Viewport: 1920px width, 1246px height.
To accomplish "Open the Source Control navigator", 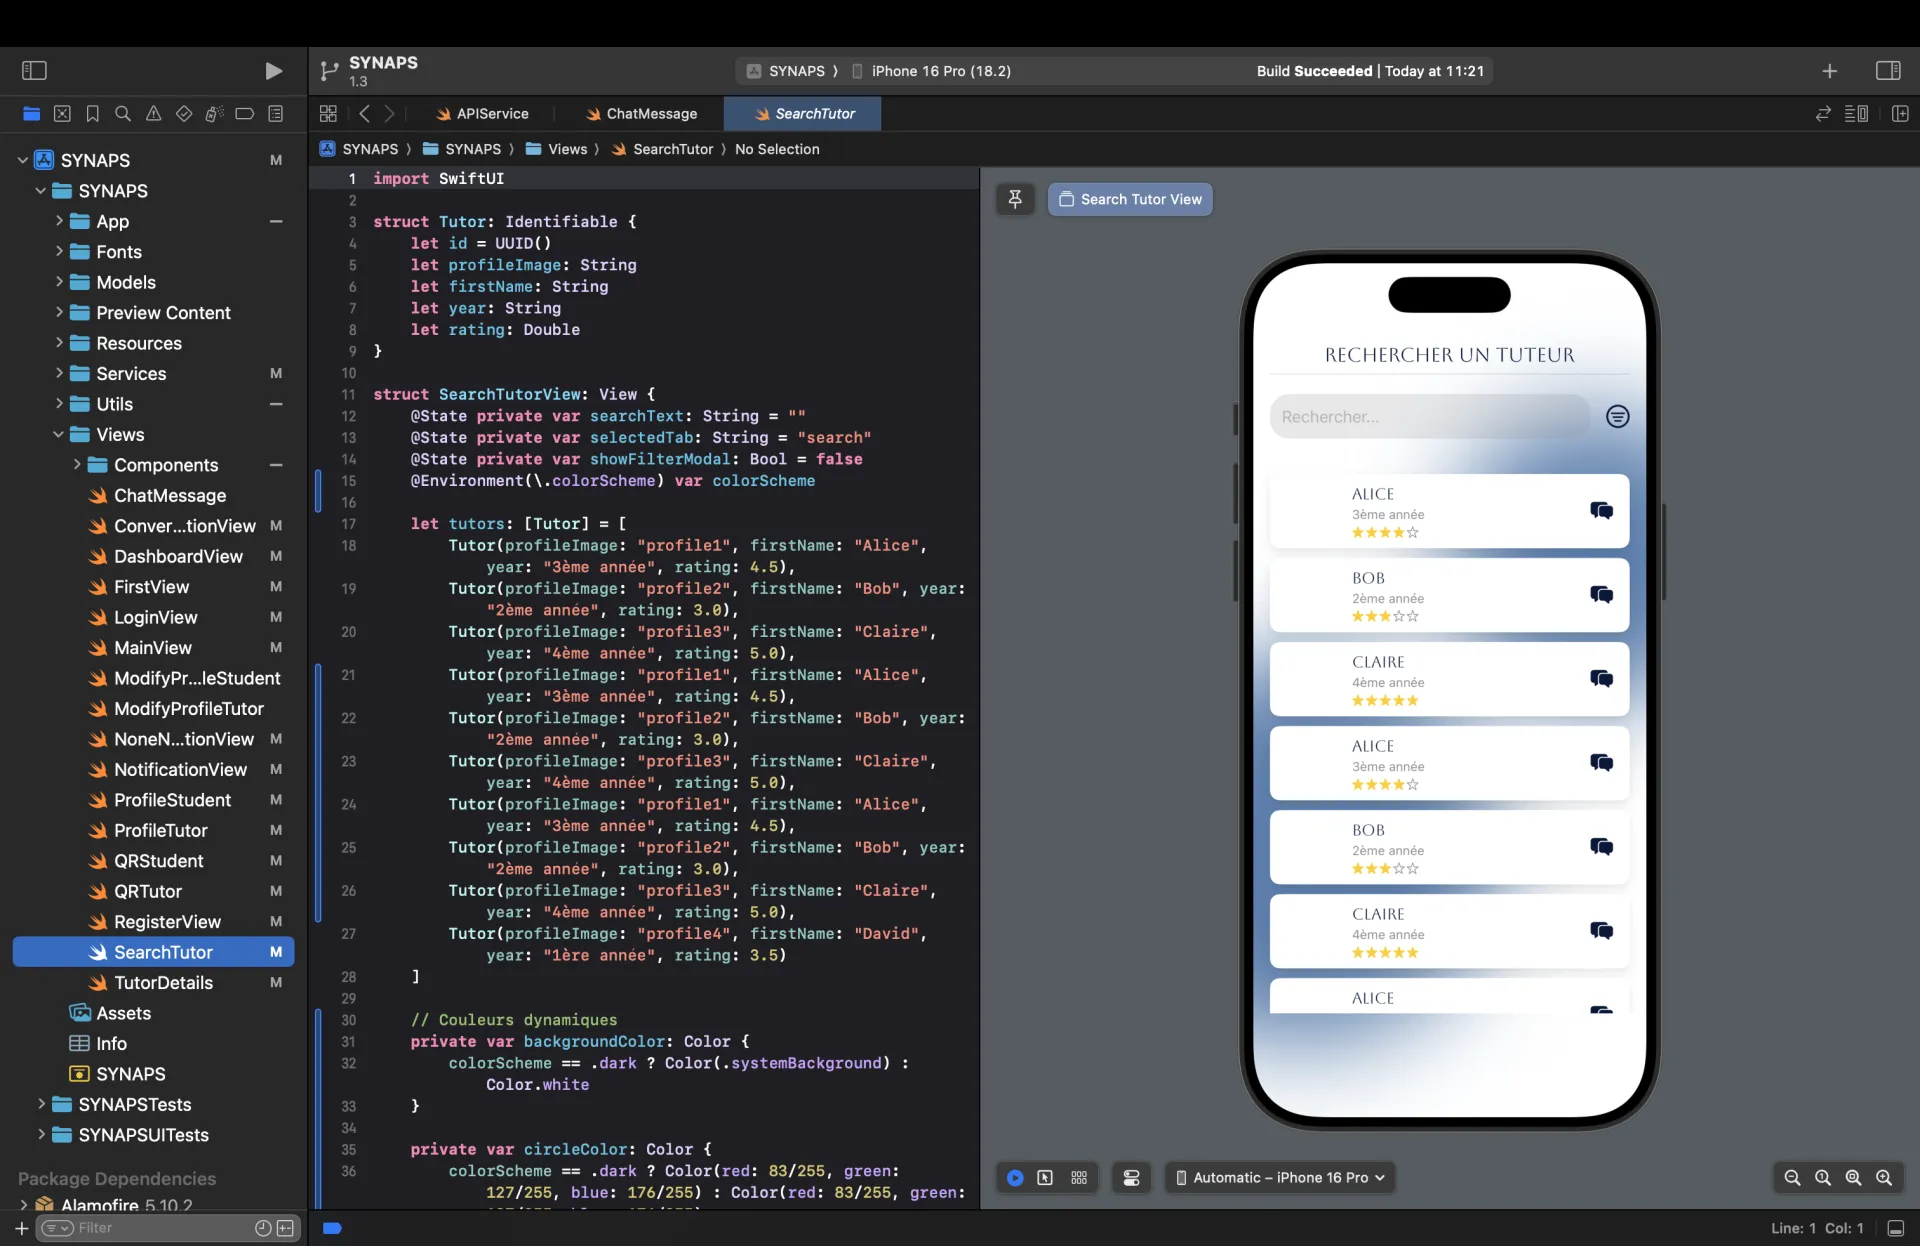I will 62,114.
